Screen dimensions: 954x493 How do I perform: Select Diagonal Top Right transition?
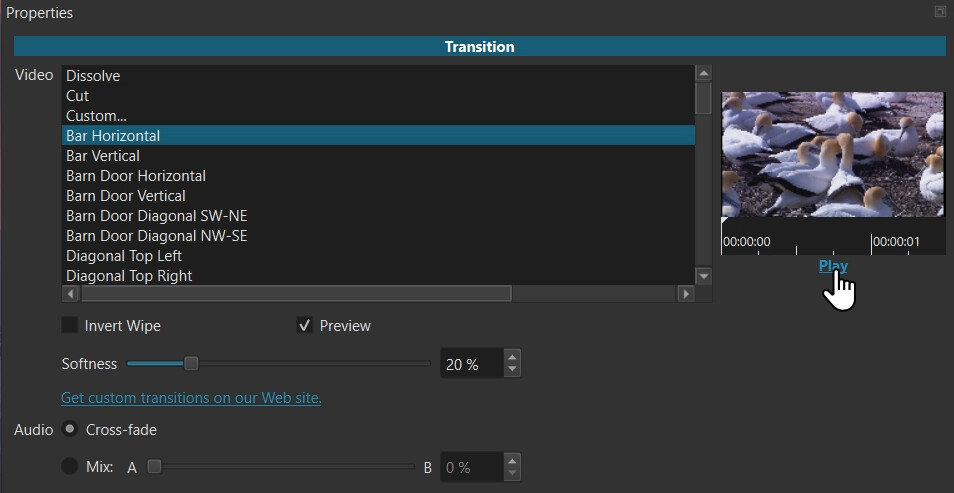tap(129, 276)
